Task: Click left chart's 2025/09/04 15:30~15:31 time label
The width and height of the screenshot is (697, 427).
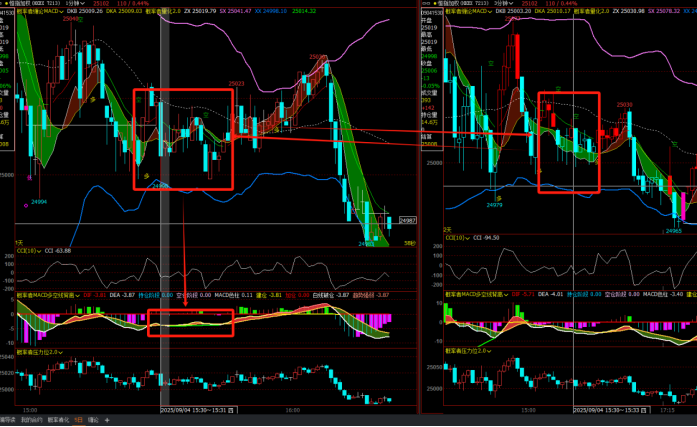Action: click(x=193, y=409)
